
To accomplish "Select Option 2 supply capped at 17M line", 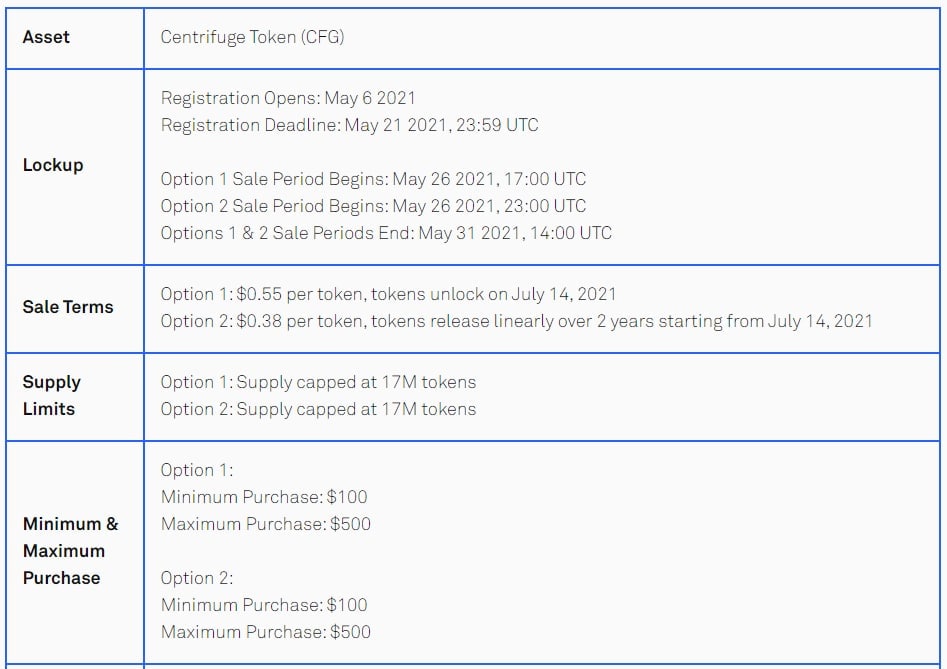I will pyautogui.click(x=318, y=409).
